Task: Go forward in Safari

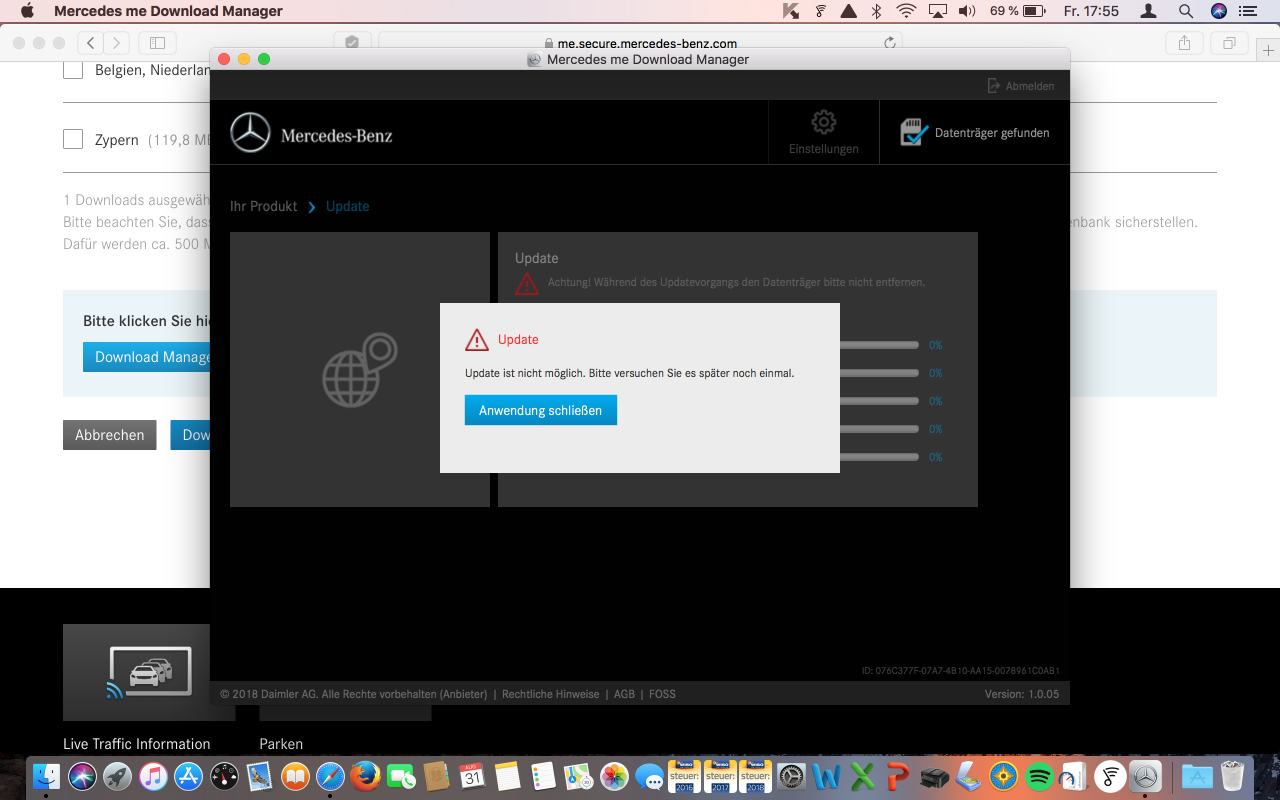Action: 117,43
